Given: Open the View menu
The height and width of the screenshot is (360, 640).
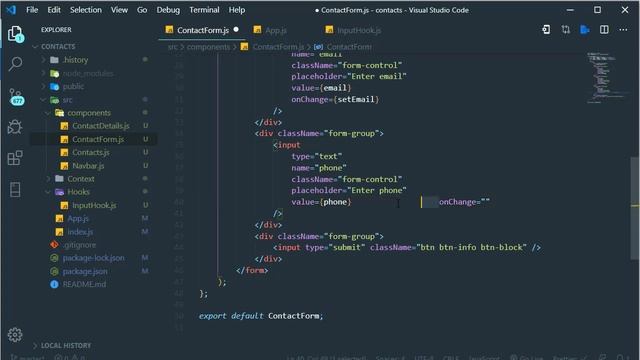Looking at the screenshot, I should coord(119,10).
